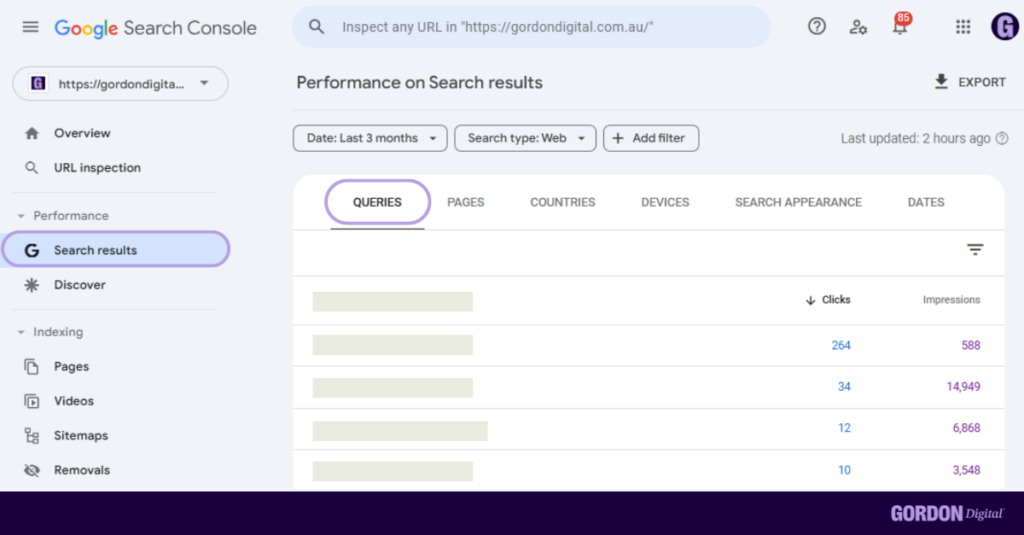Open the G account avatar
Viewport: 1024px width, 535px height.
(x=1004, y=27)
